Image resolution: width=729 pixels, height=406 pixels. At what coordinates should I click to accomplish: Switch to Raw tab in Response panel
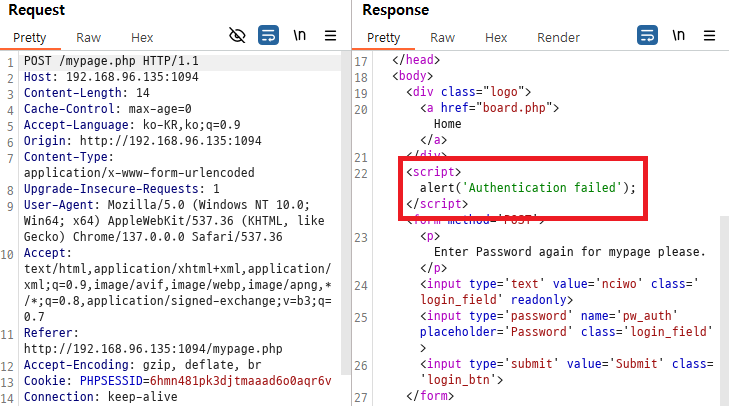click(442, 38)
